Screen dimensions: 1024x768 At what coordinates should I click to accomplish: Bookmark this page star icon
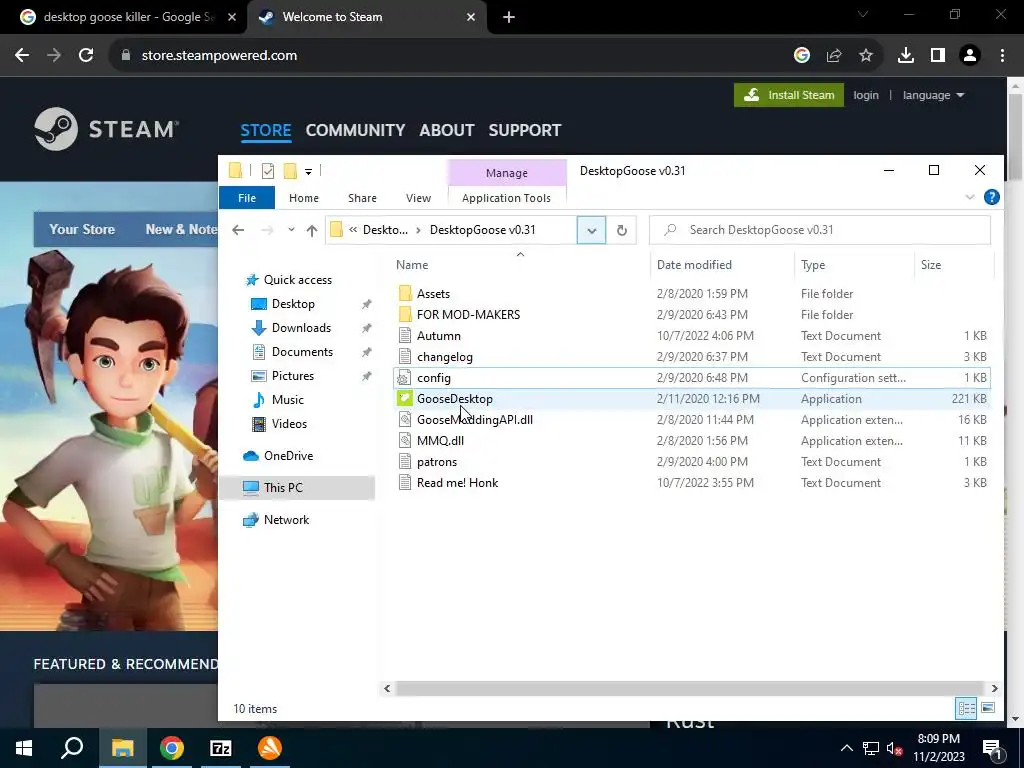(x=866, y=56)
